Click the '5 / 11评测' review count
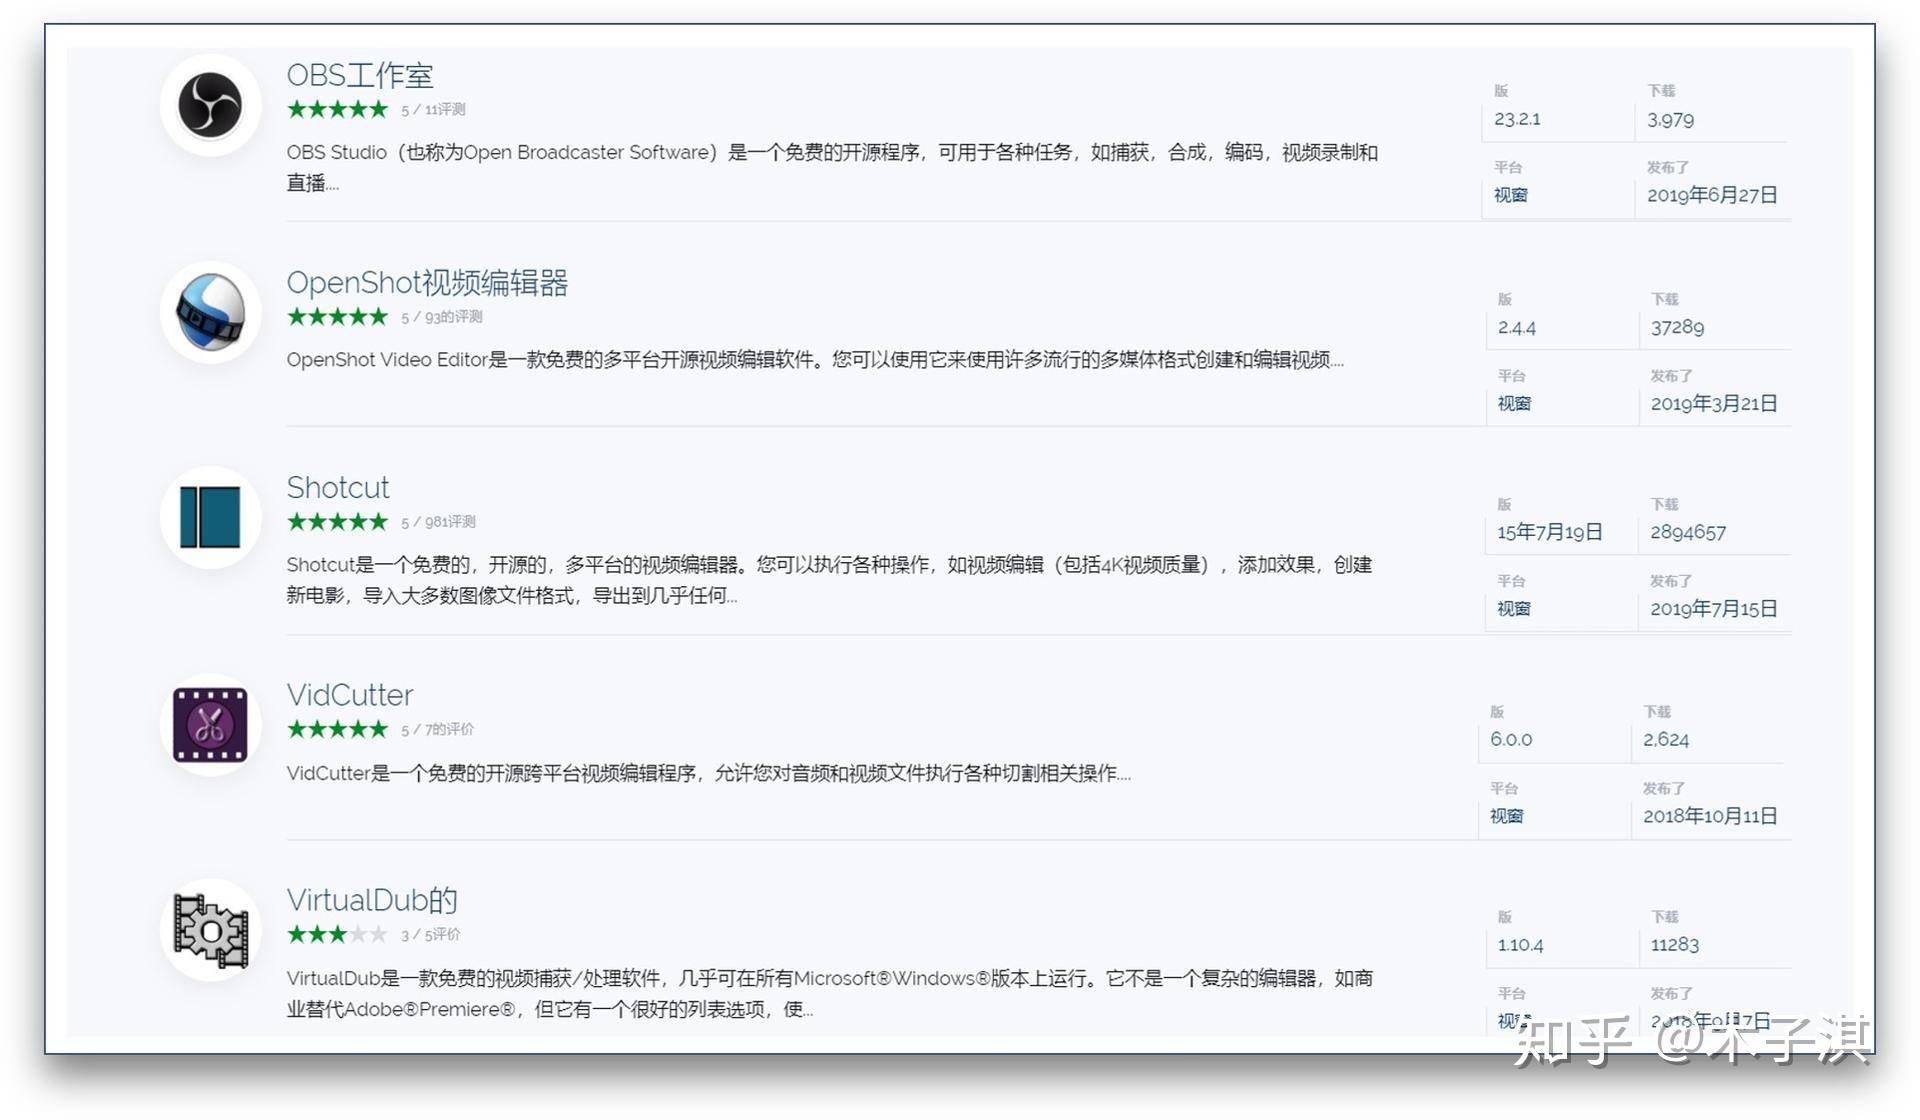 (x=433, y=110)
